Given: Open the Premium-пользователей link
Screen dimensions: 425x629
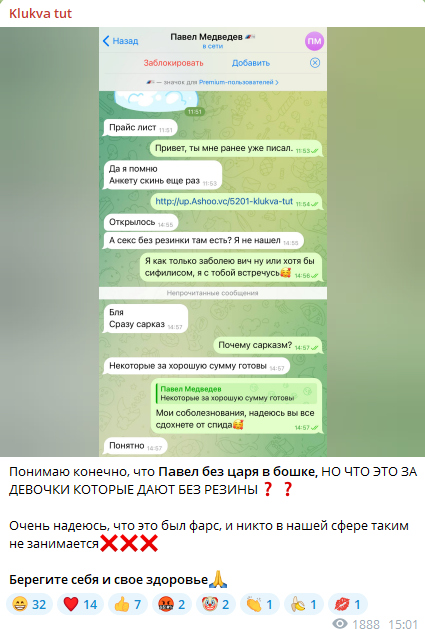Looking at the screenshot, I should coord(238,82).
